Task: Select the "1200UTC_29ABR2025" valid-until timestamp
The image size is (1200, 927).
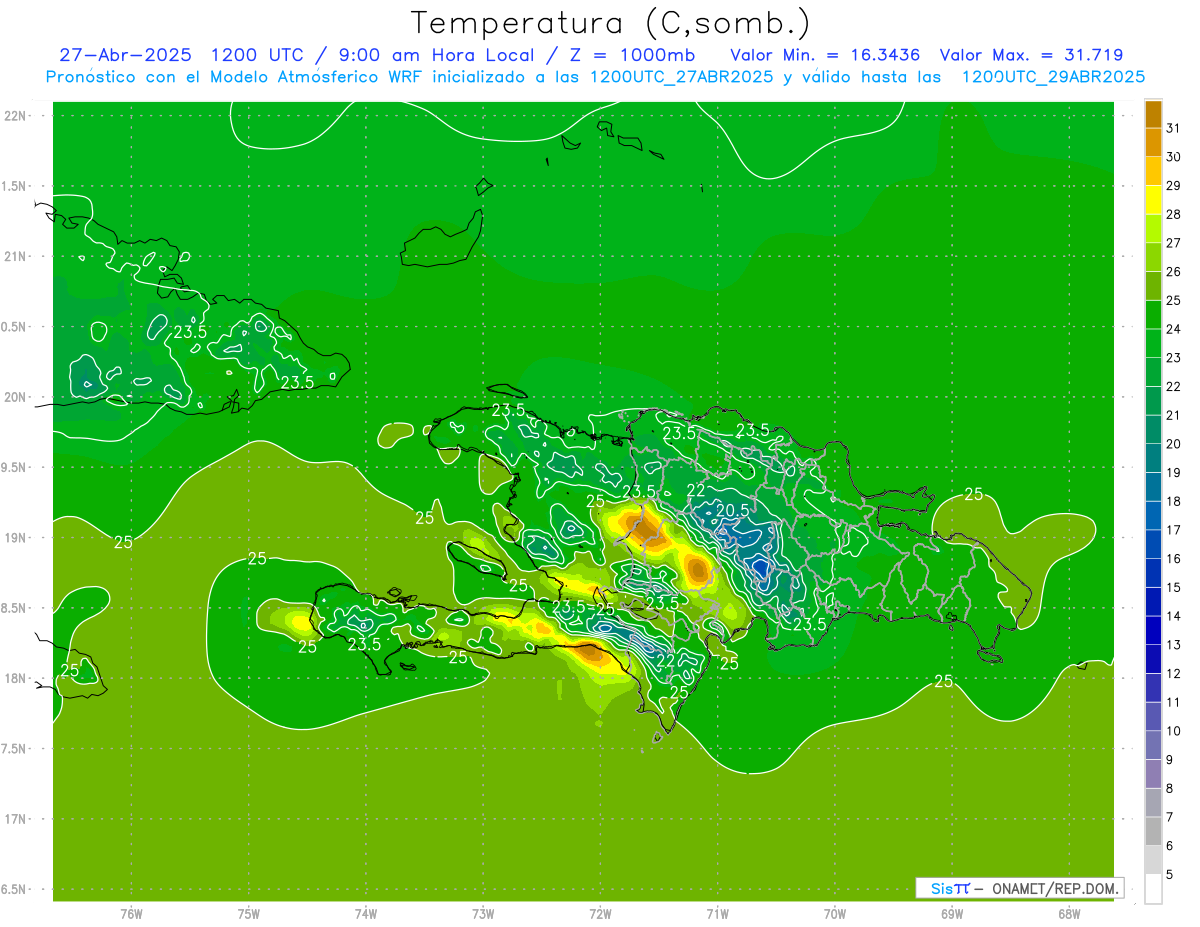Action: [x=1053, y=77]
